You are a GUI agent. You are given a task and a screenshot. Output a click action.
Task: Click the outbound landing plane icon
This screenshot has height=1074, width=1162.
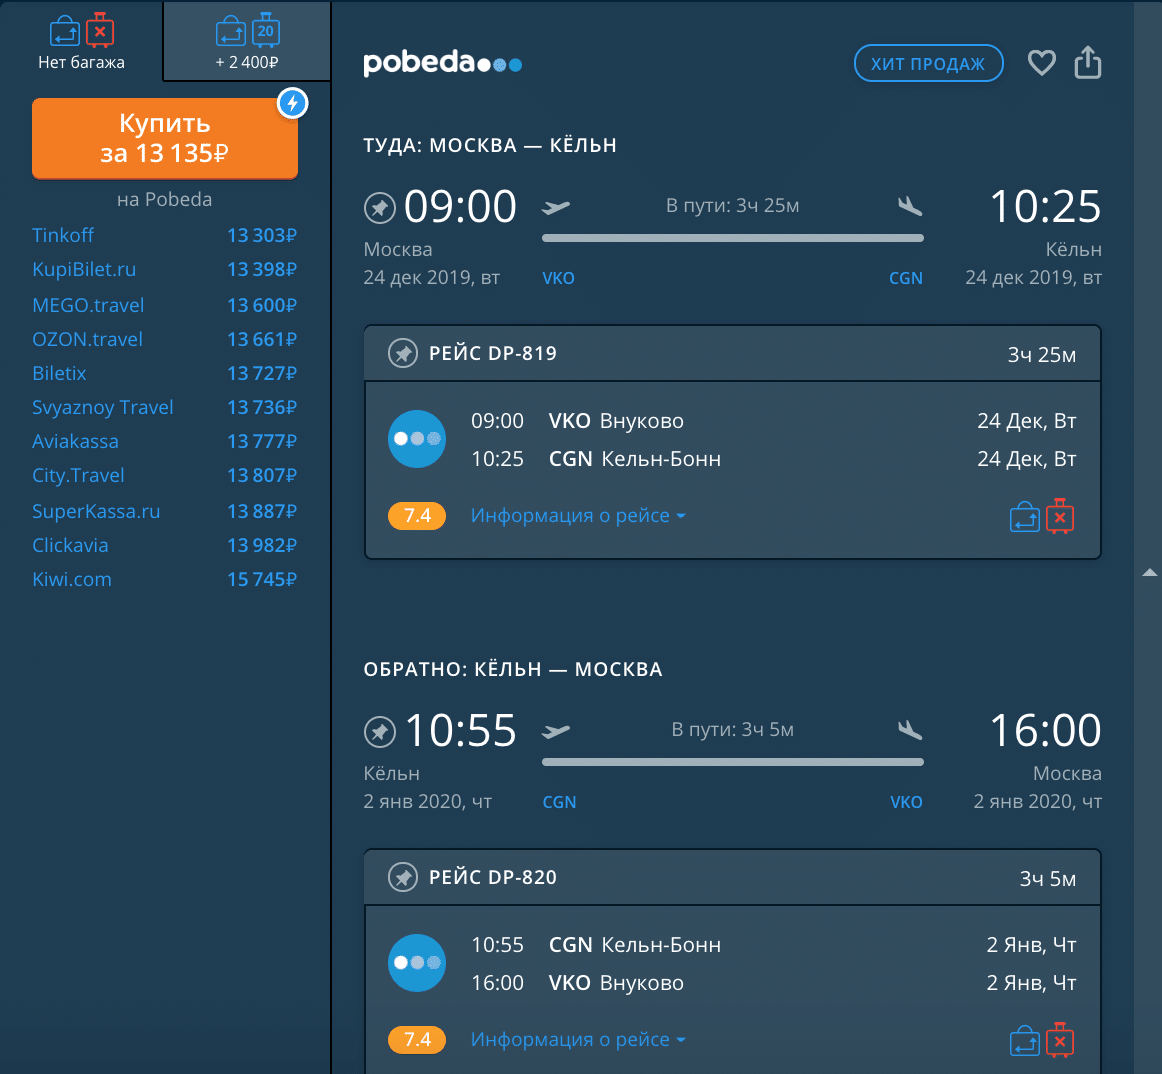click(910, 206)
